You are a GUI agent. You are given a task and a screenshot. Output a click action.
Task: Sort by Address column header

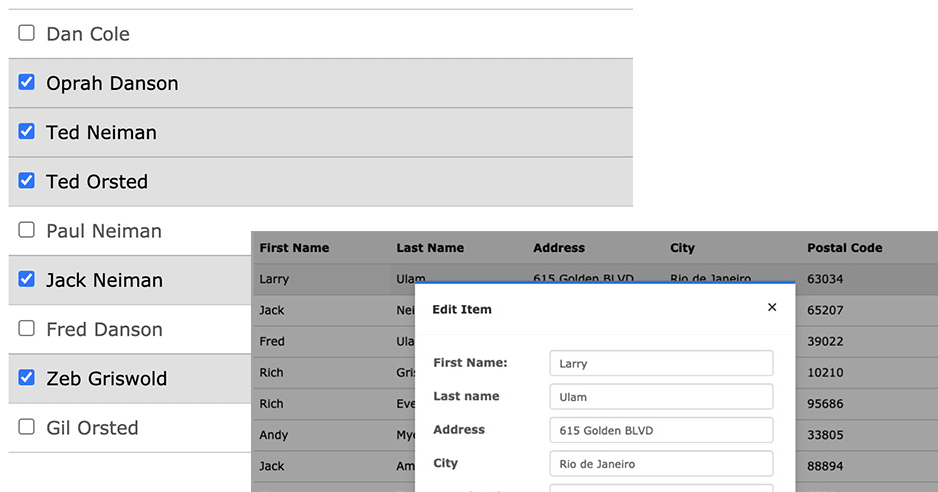point(559,248)
